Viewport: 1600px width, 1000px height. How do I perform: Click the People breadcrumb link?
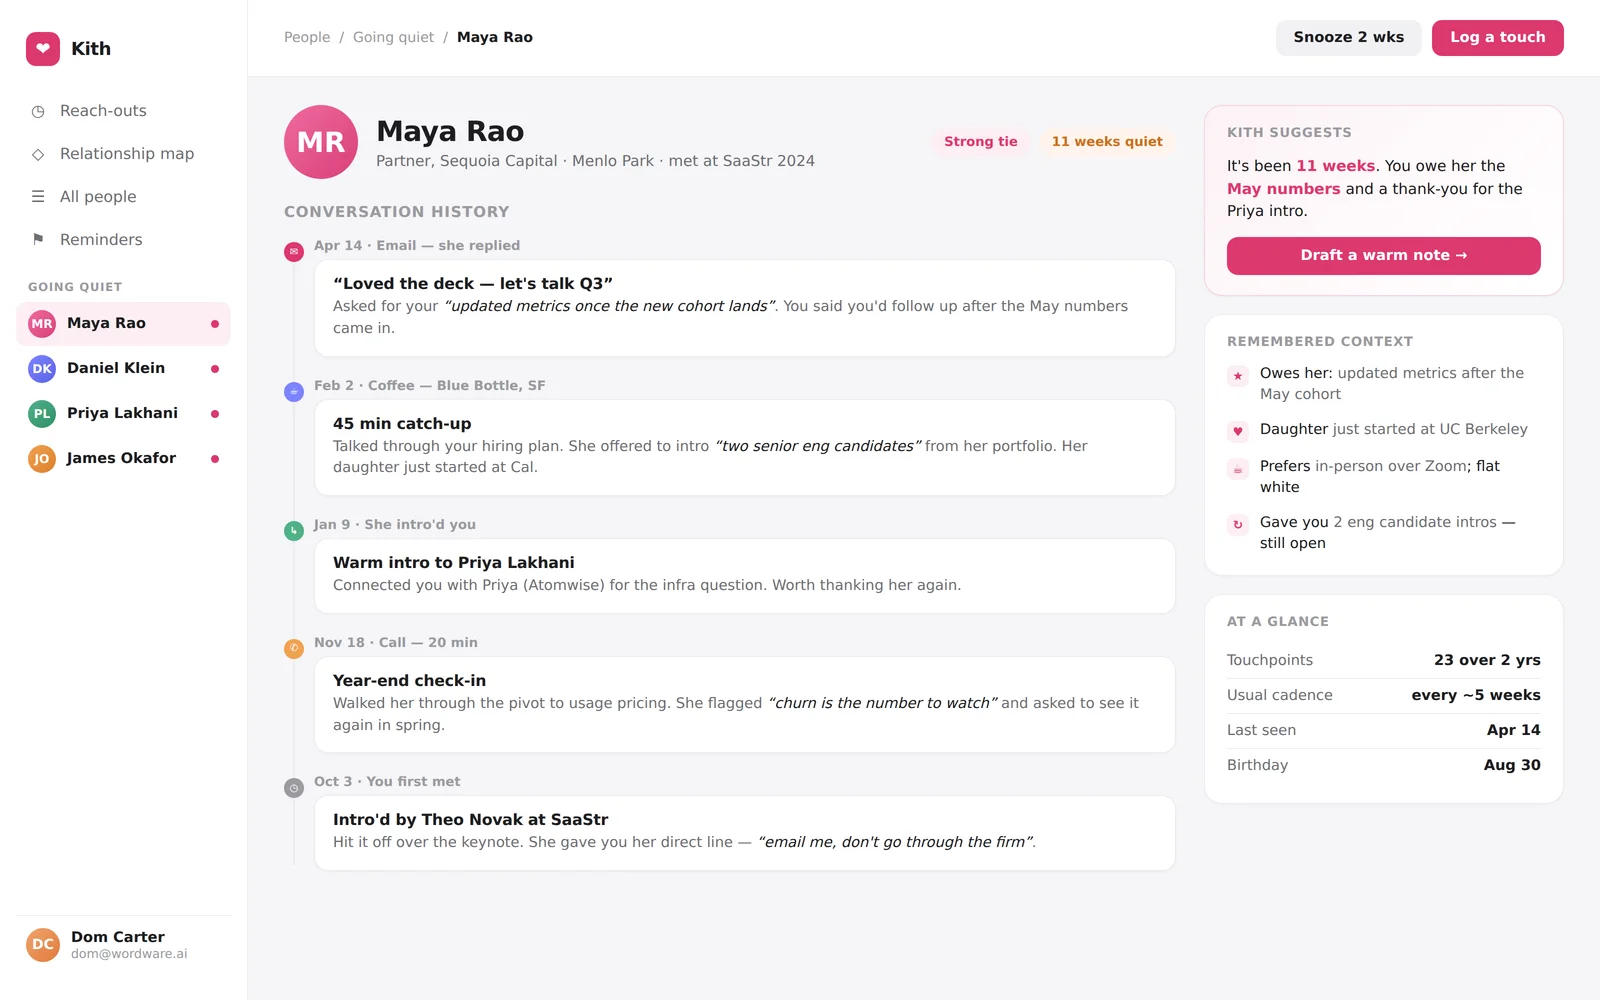(307, 37)
